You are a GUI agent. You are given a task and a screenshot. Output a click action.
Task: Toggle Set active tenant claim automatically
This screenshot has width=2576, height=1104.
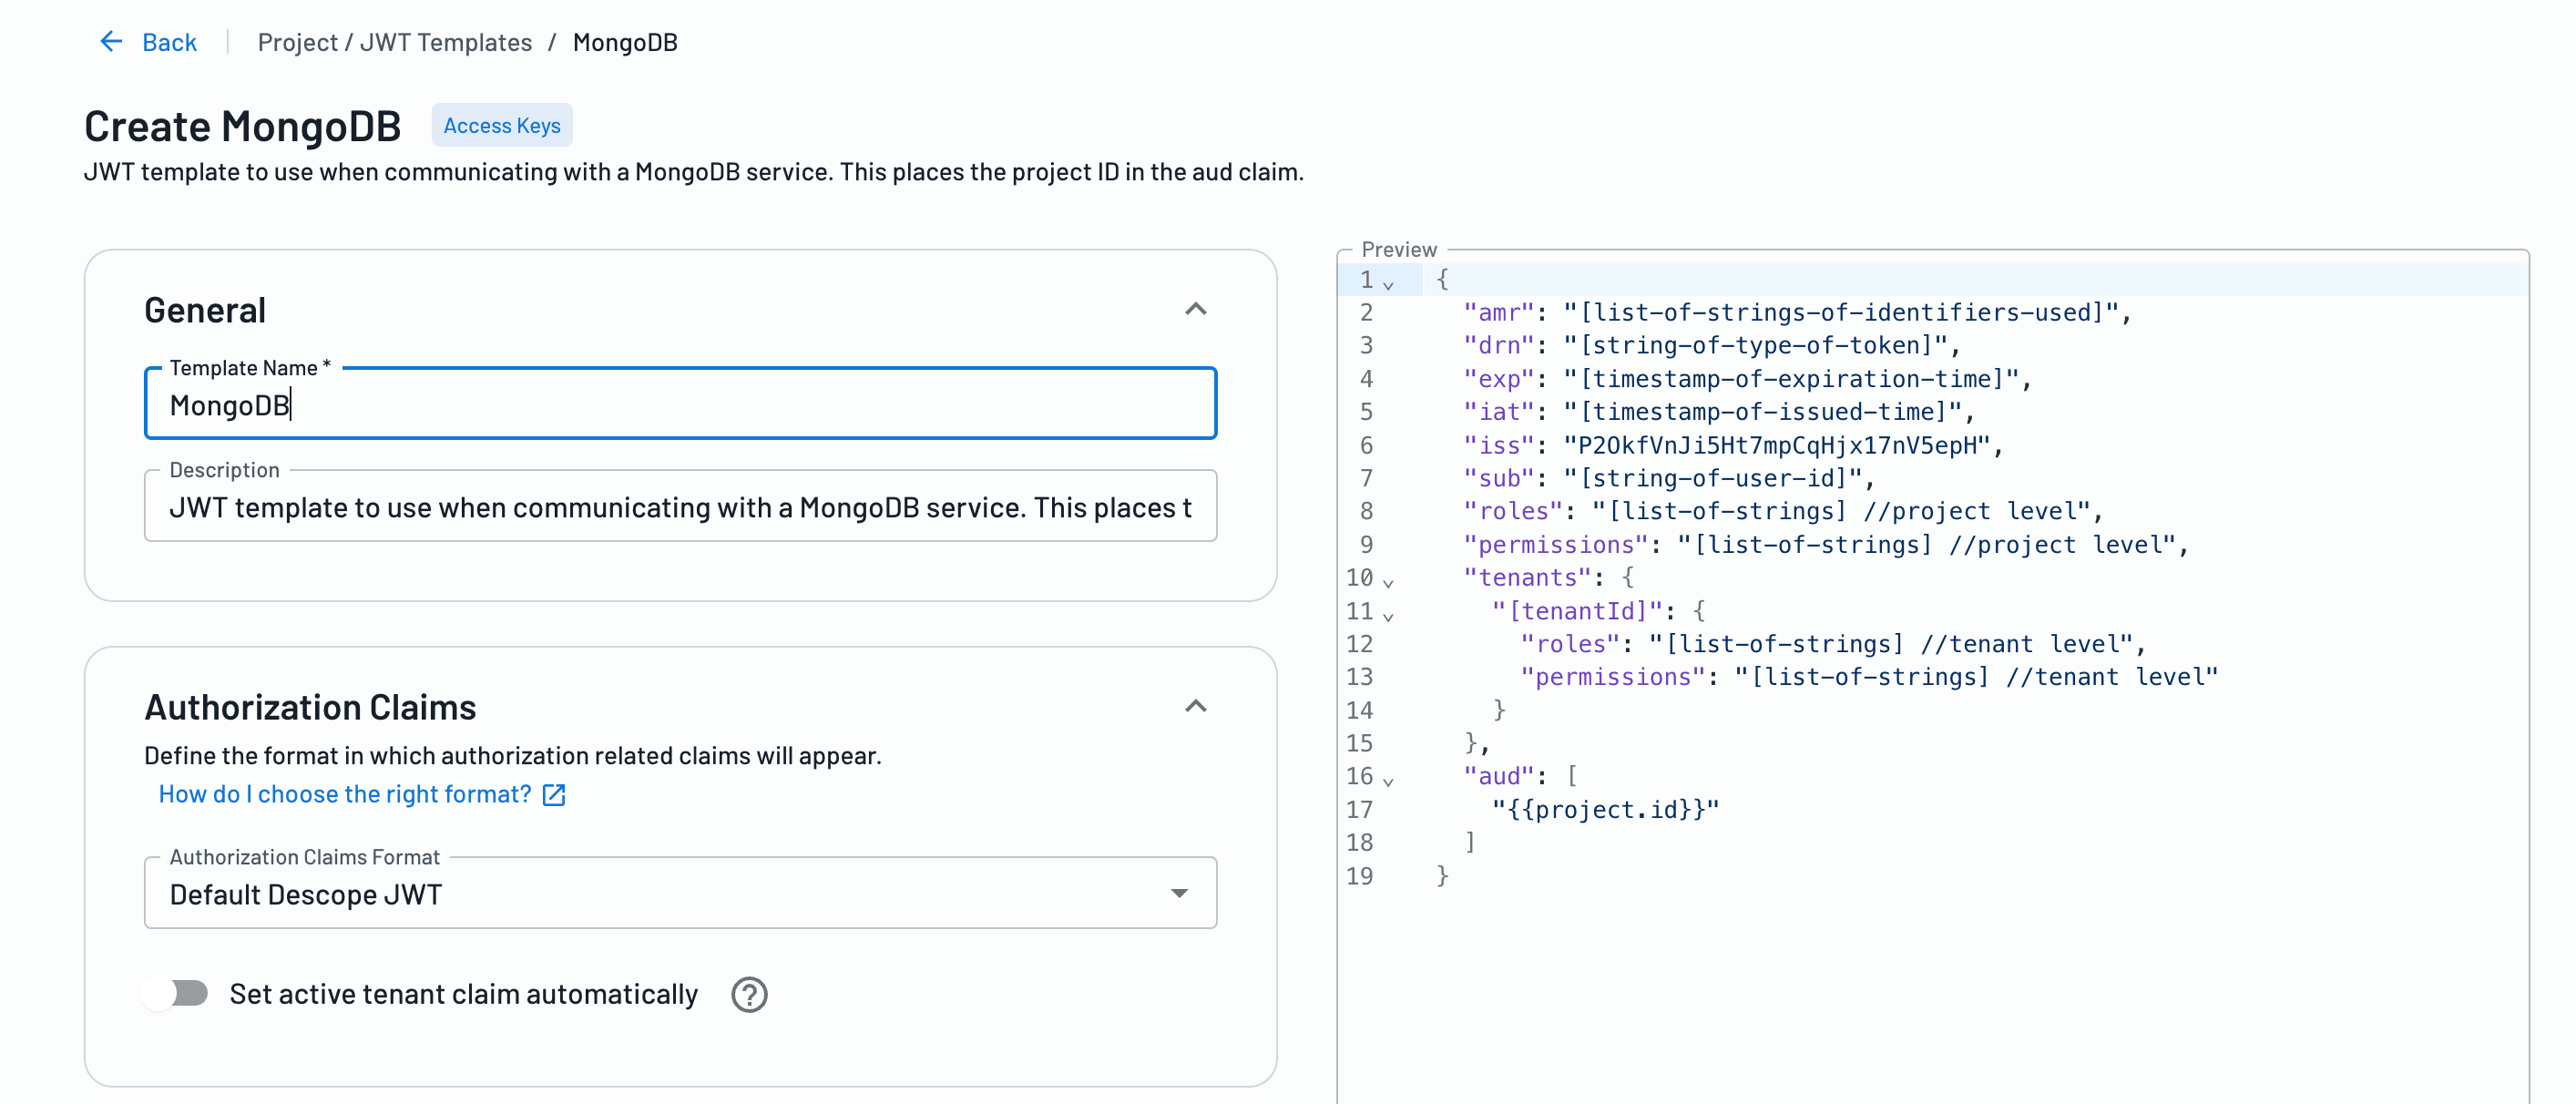(176, 993)
